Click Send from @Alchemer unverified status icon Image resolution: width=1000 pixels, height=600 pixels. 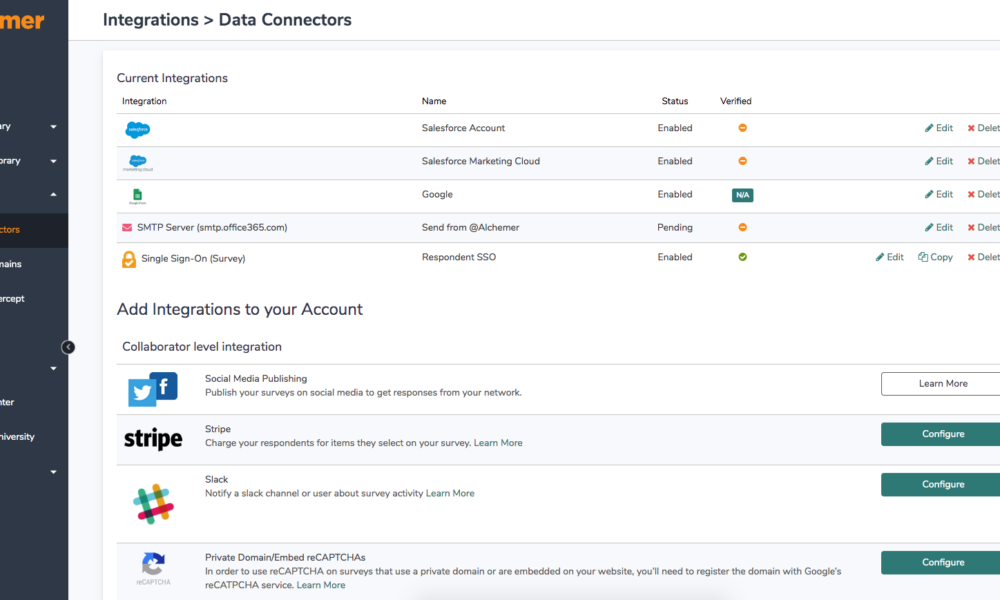pyautogui.click(x=742, y=228)
